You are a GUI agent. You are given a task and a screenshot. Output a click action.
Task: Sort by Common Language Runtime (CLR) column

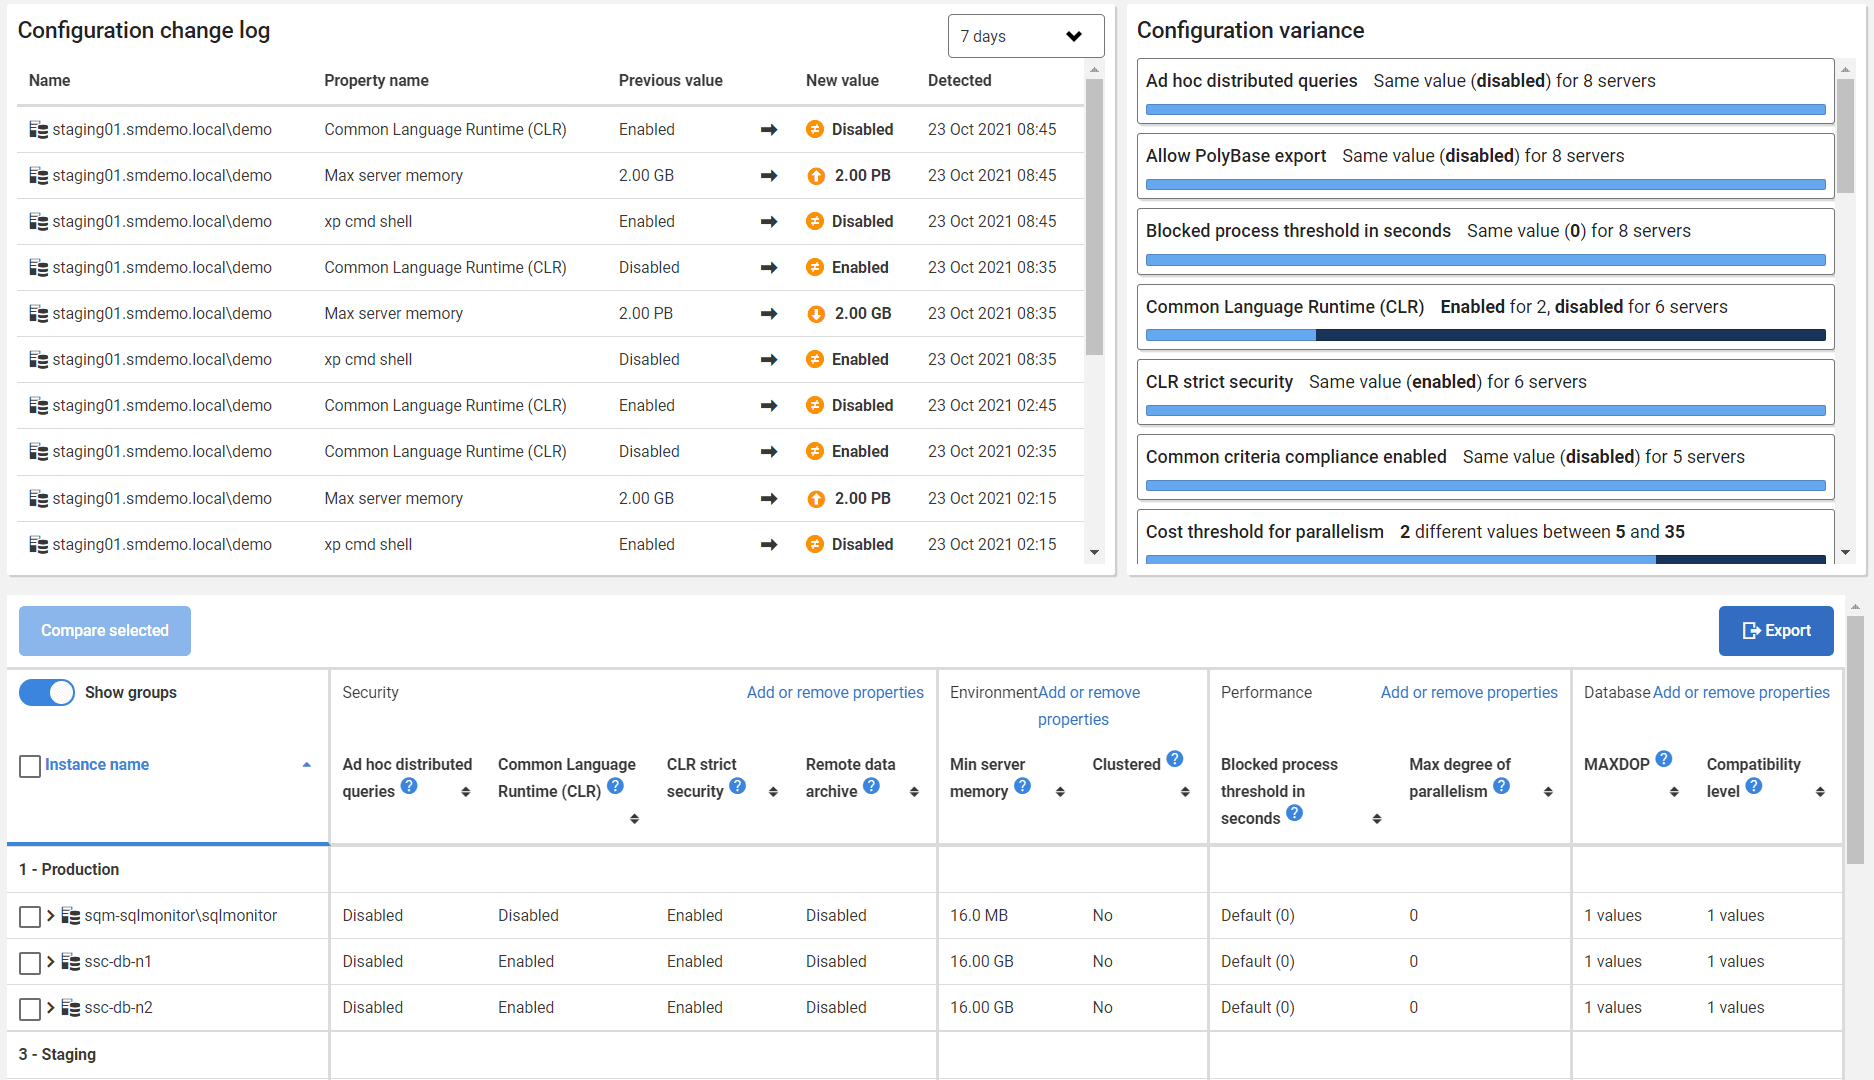tap(634, 819)
